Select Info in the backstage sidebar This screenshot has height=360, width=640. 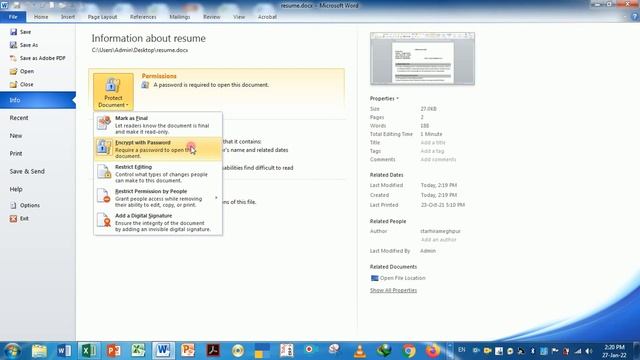[38, 100]
